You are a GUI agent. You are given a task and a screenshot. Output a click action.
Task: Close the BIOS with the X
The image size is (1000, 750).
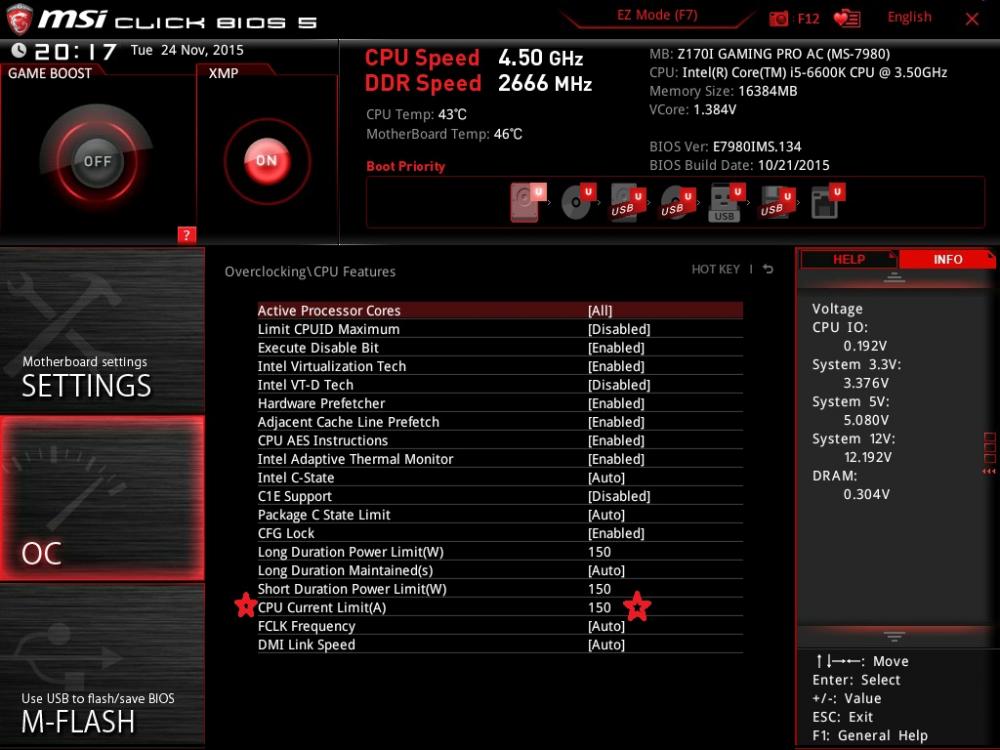972,19
